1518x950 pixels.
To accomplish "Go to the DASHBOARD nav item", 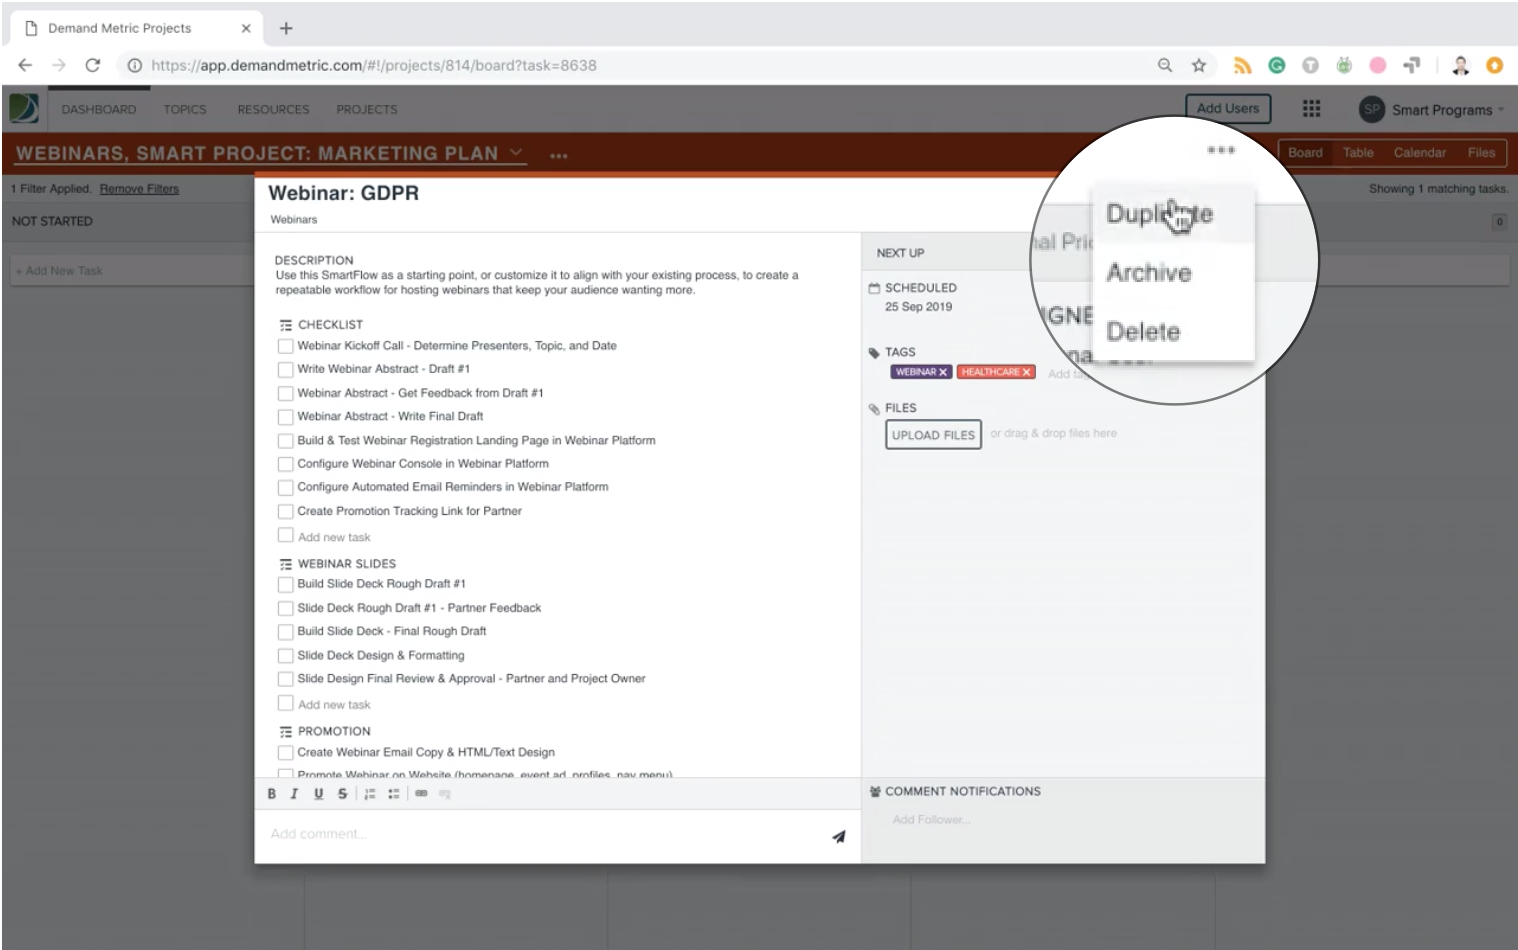I will point(99,110).
